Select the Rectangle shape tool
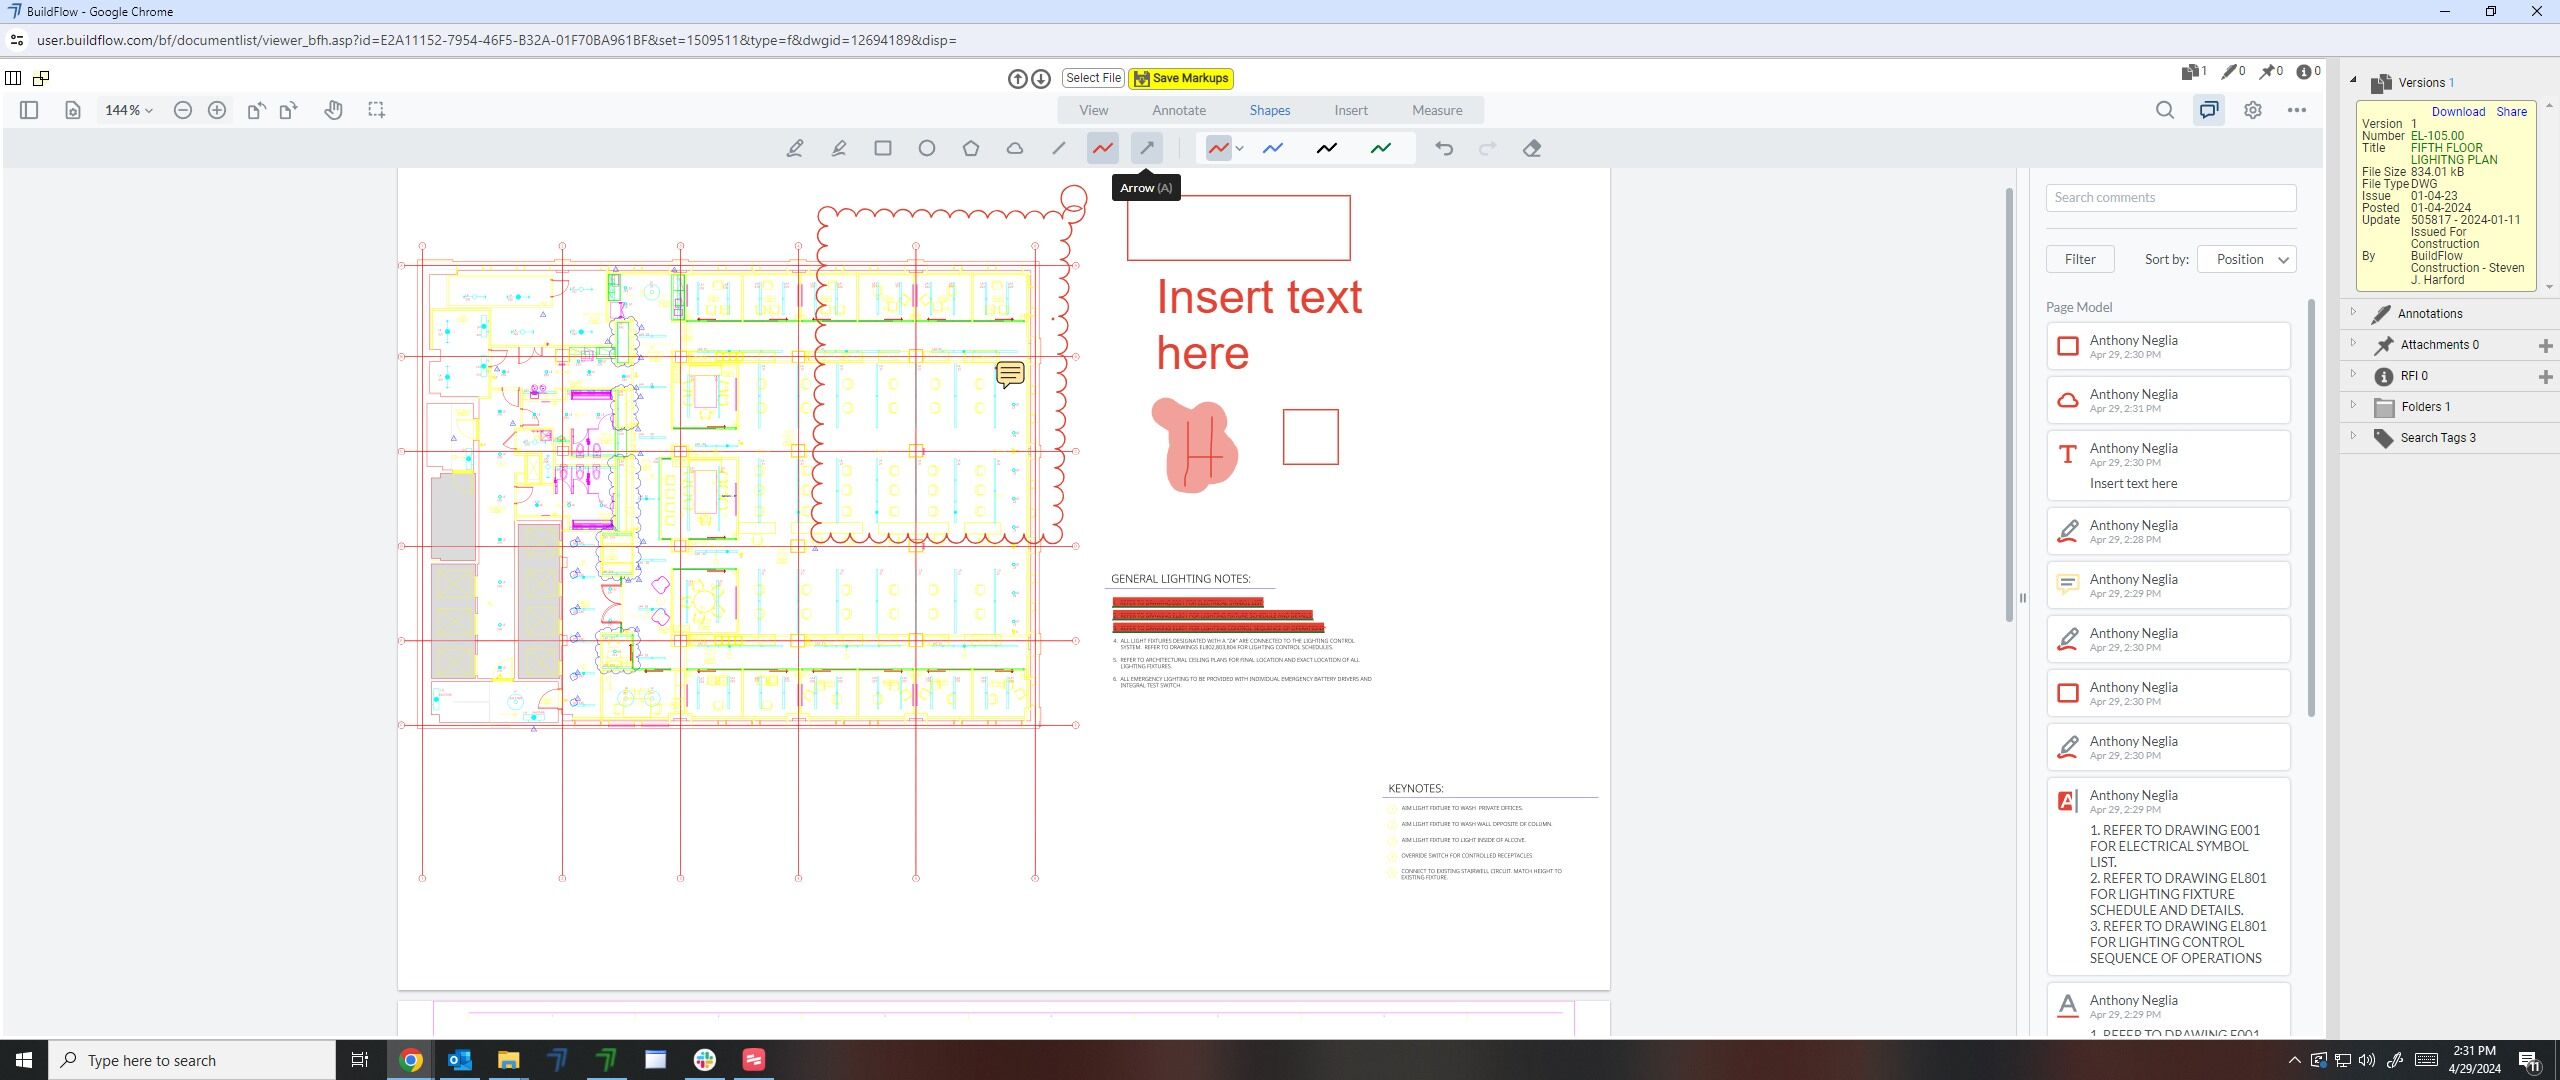 [x=882, y=148]
